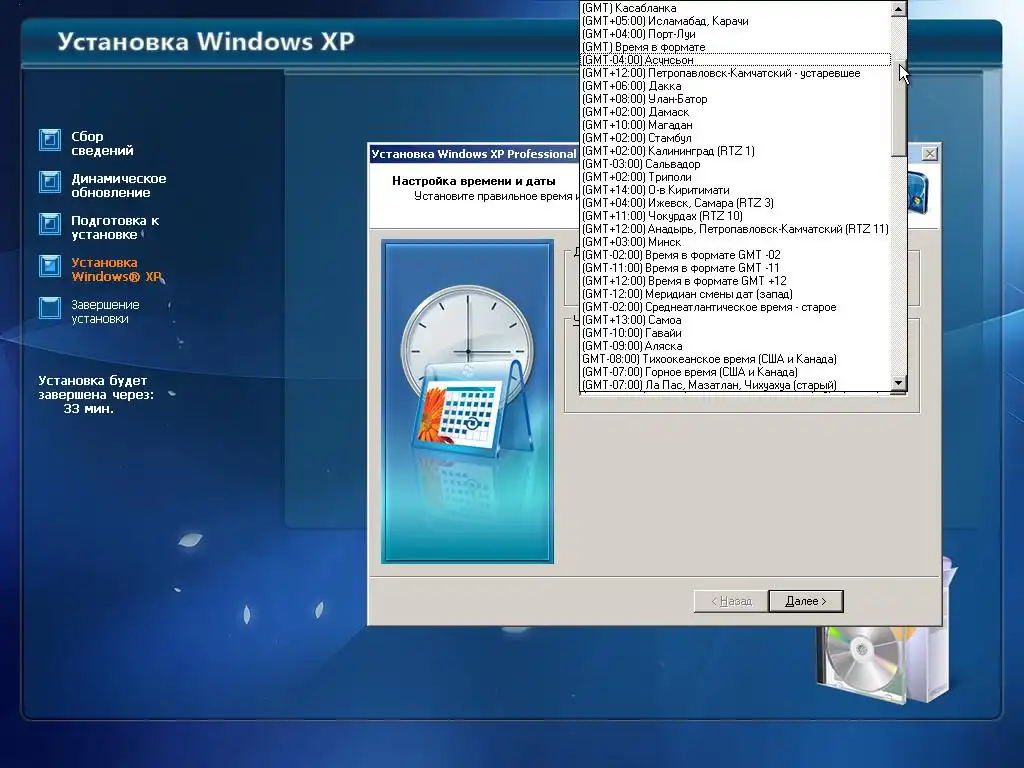Choose (GMT+06:00) Дакка time zone

[735, 86]
